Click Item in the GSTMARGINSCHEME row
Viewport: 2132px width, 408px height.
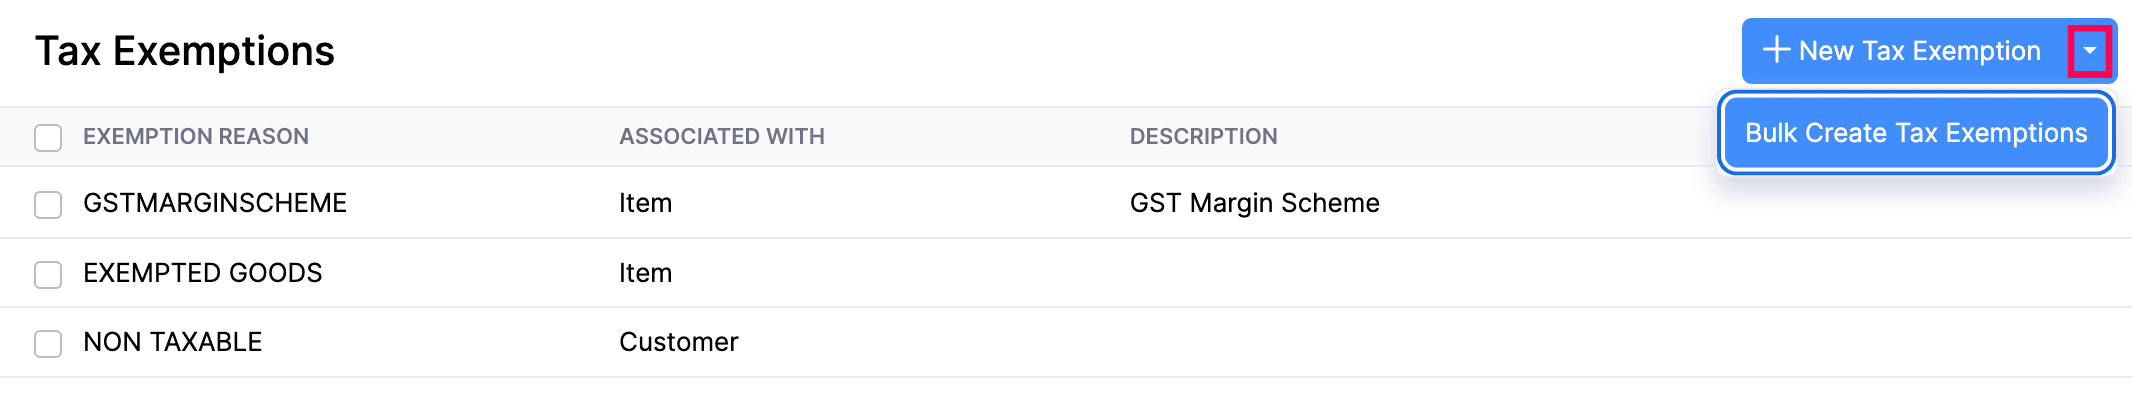pyautogui.click(x=645, y=203)
